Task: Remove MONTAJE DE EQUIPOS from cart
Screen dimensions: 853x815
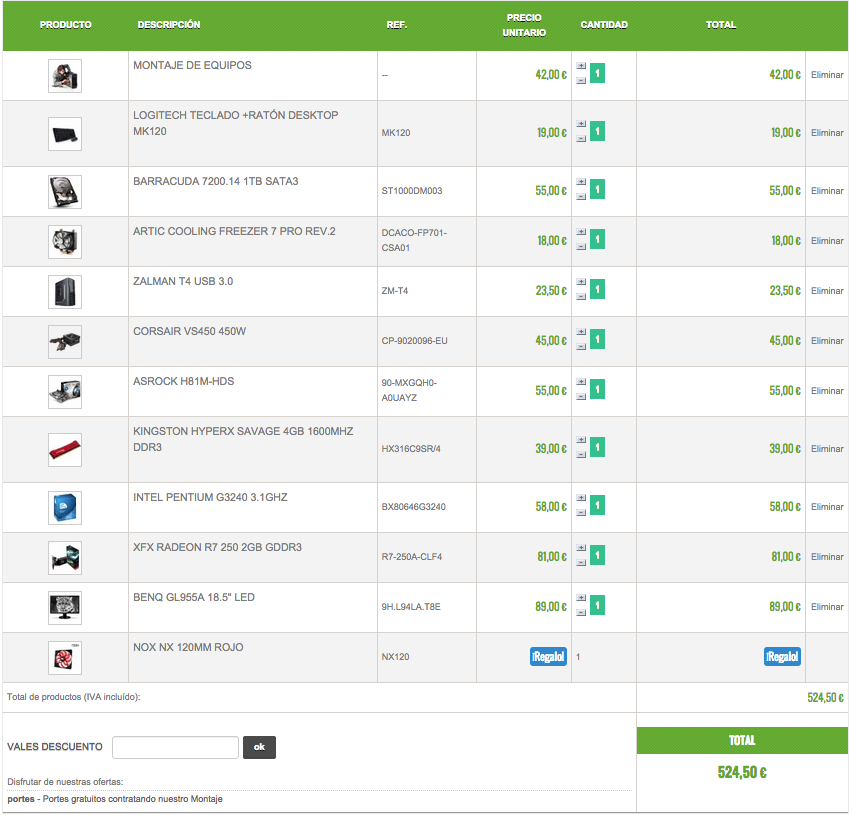Action: coord(827,75)
